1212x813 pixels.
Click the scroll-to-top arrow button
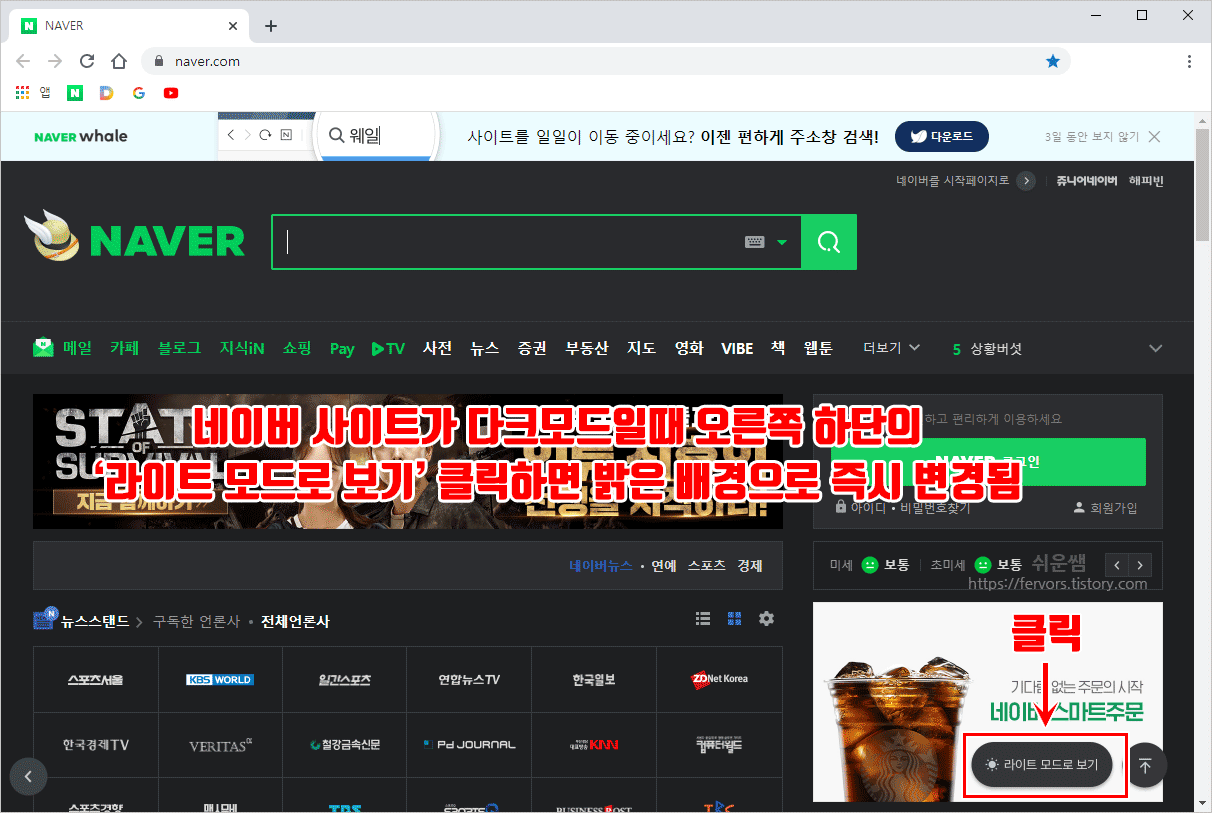(1146, 765)
